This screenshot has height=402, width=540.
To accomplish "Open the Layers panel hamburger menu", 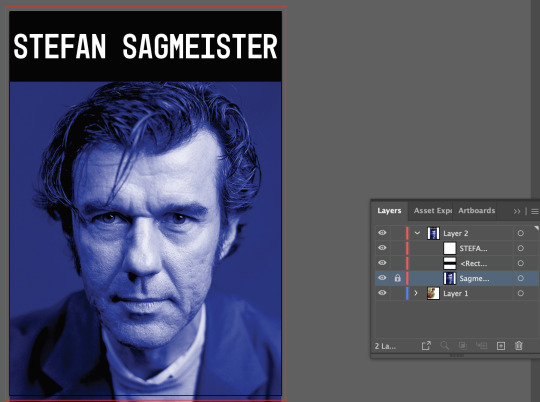I will (x=534, y=211).
